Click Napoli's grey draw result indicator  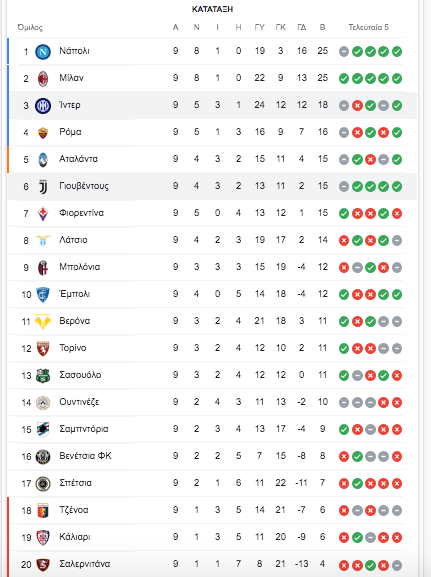(344, 52)
